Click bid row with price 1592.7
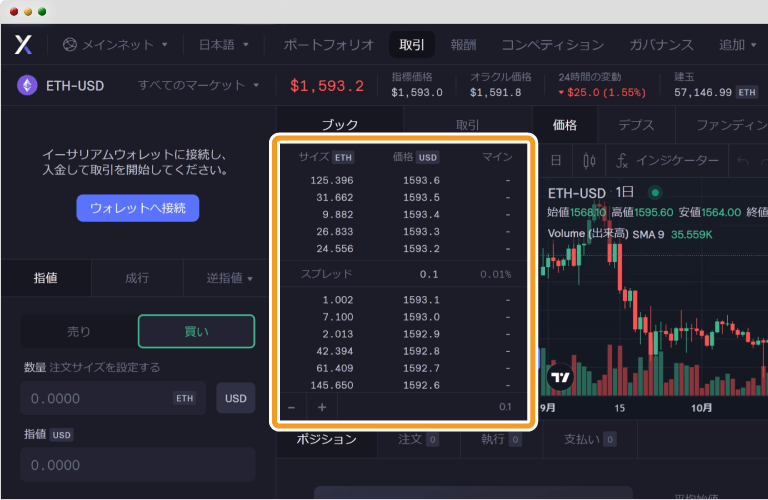 coord(403,368)
